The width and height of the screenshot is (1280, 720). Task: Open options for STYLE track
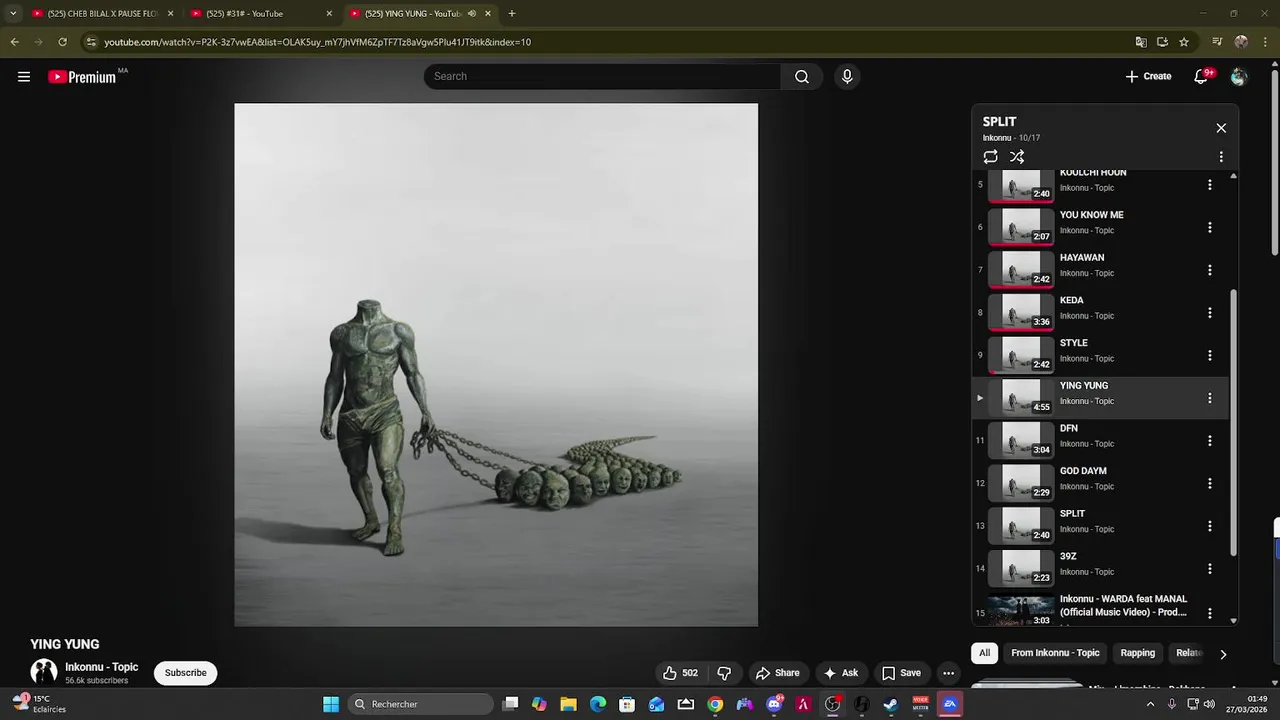[1209, 356]
